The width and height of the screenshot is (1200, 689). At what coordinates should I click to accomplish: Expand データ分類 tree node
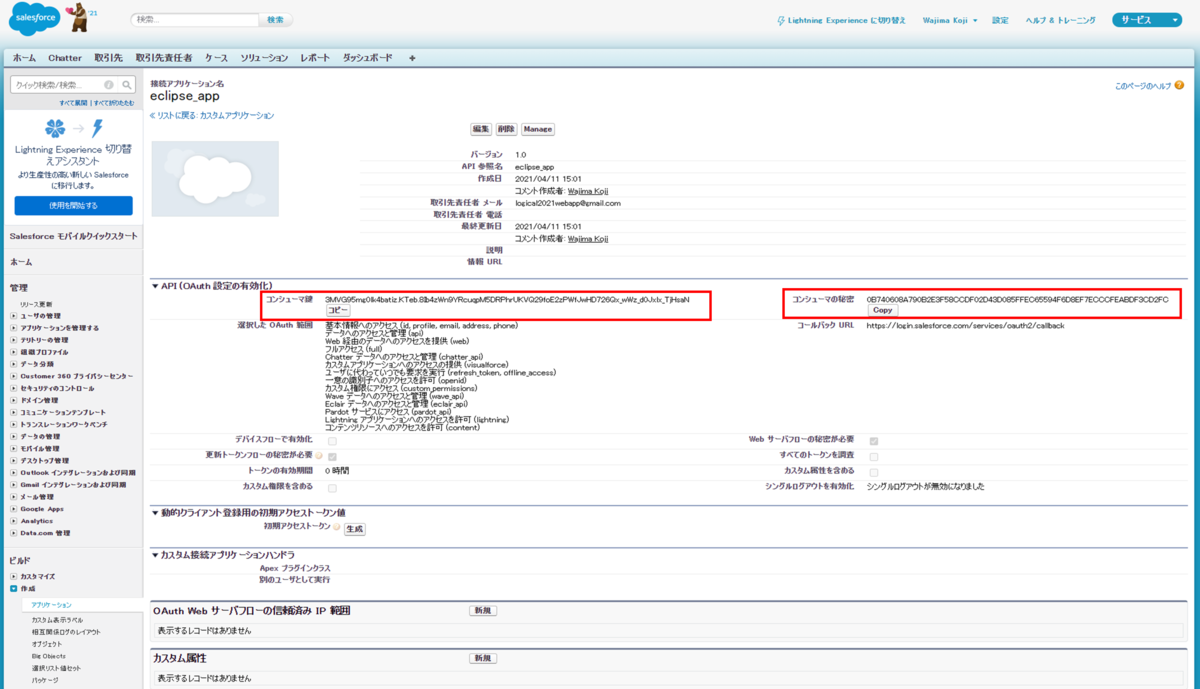14,364
